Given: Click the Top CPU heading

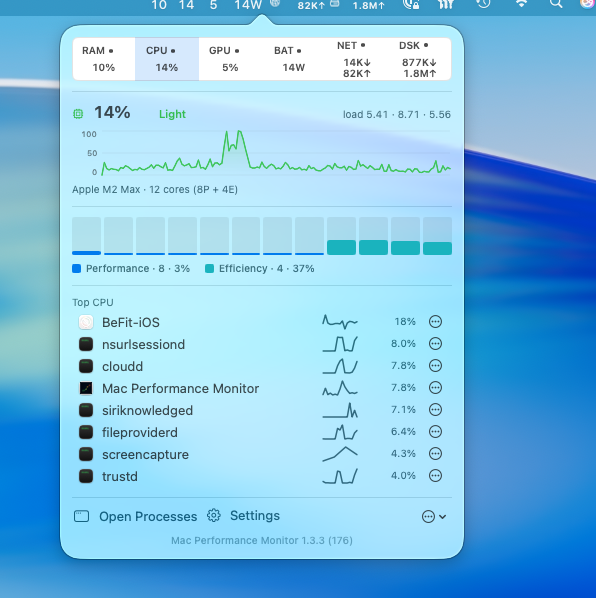Looking at the screenshot, I should pyautogui.click(x=93, y=302).
